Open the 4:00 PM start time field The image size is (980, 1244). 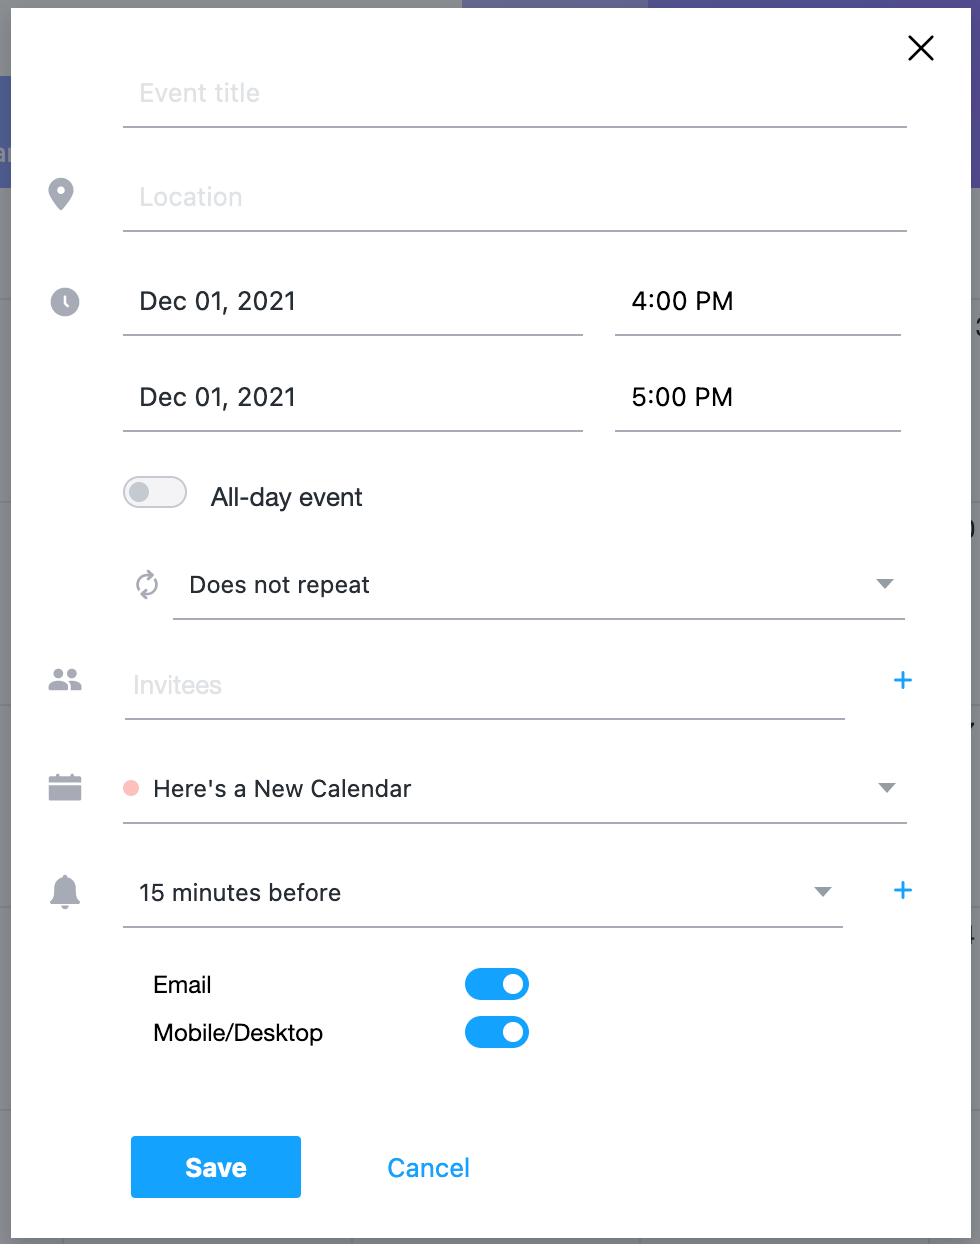[757, 302]
